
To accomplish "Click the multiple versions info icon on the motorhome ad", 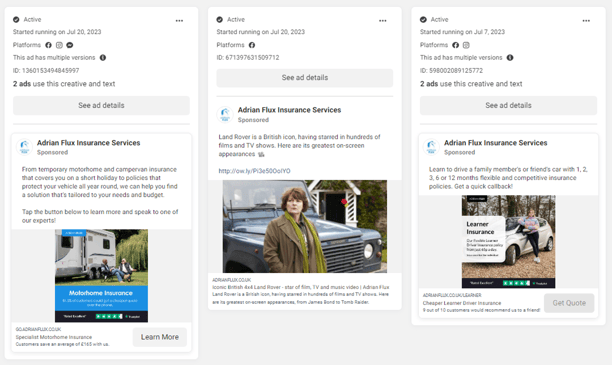I will 103,57.
